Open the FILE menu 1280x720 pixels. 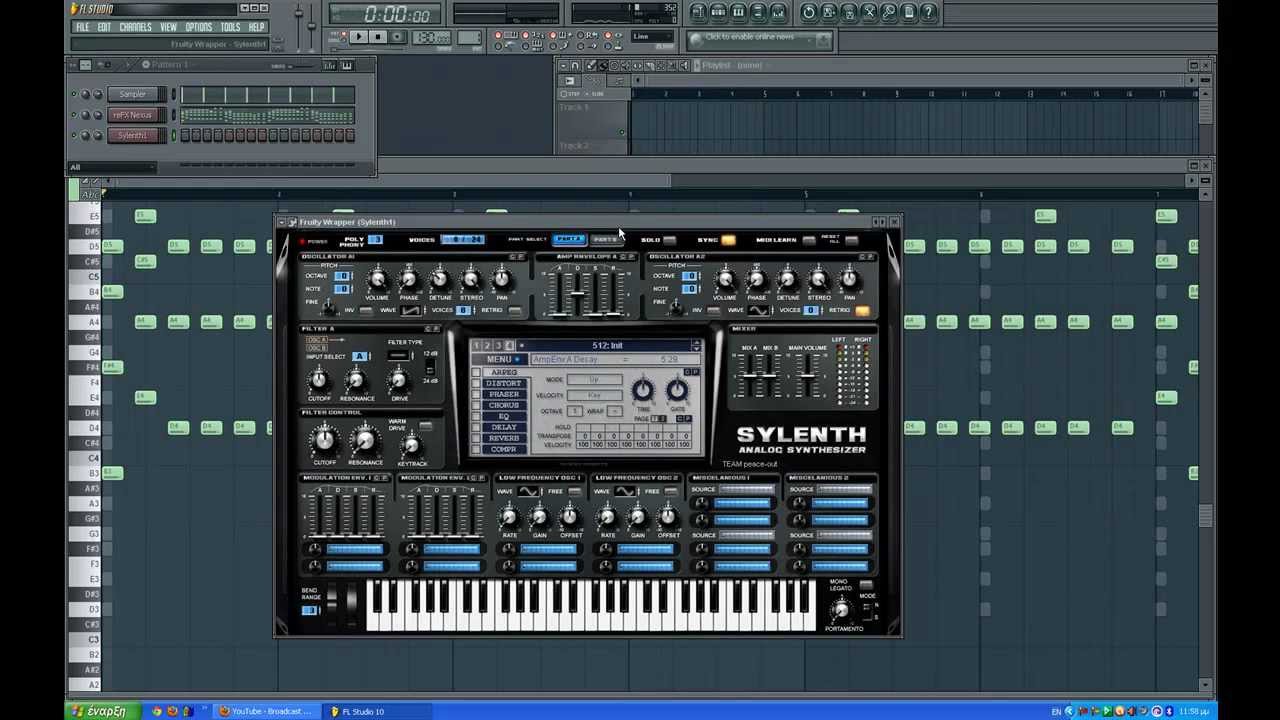click(x=83, y=27)
